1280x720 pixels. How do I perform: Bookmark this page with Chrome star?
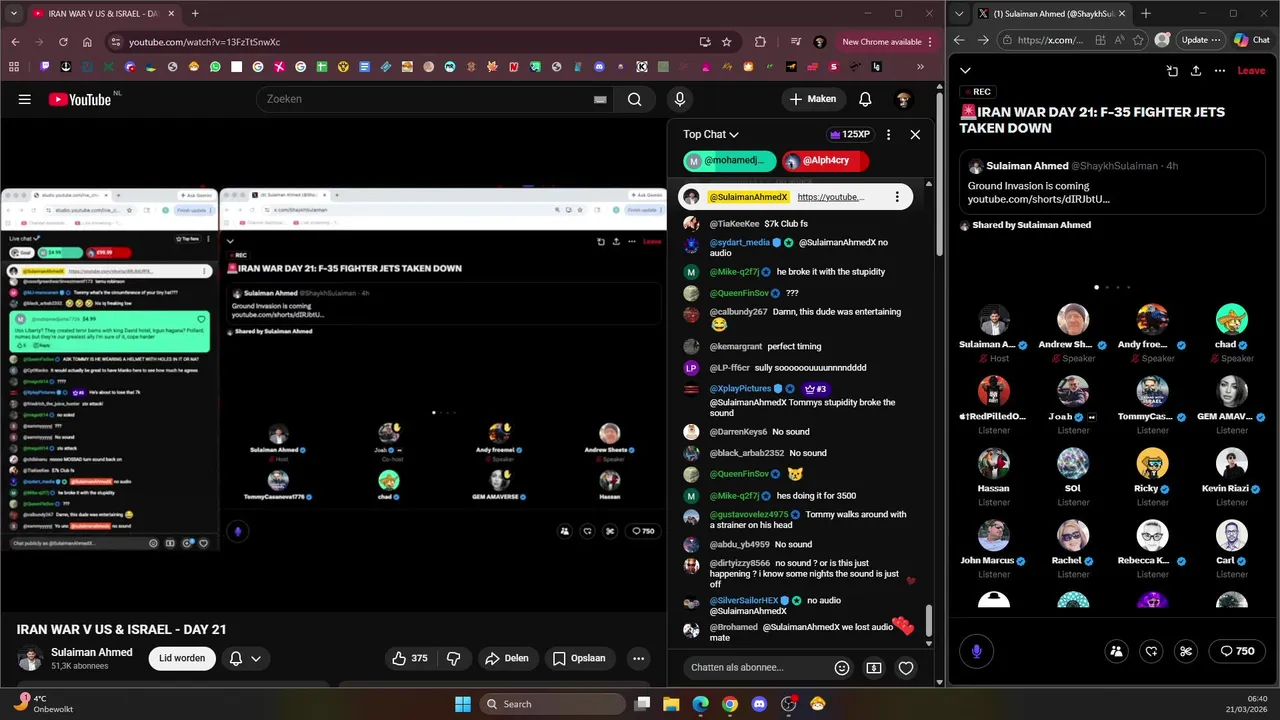727,42
